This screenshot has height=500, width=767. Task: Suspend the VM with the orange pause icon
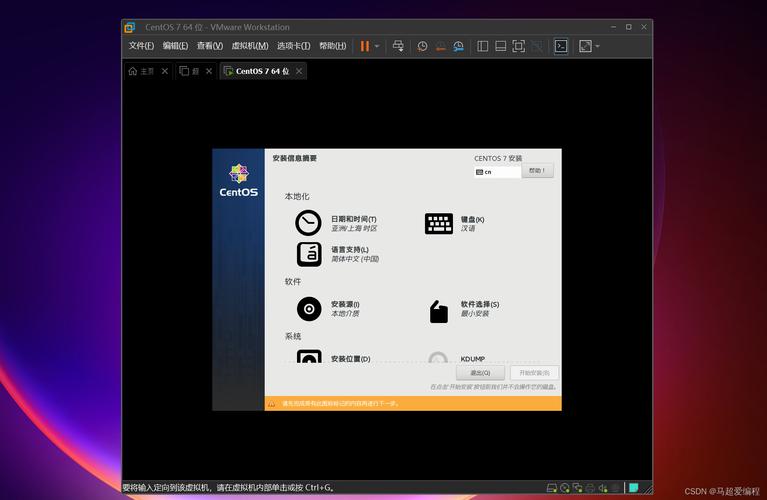[365, 46]
